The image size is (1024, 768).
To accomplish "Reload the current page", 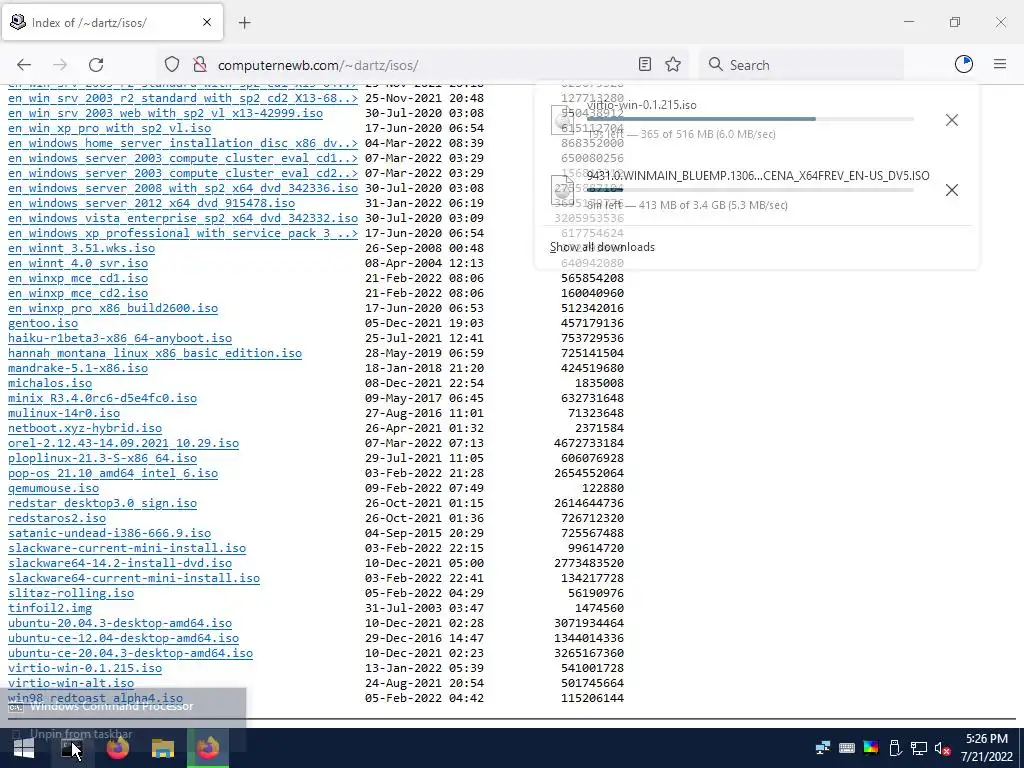I will pyautogui.click(x=96, y=65).
